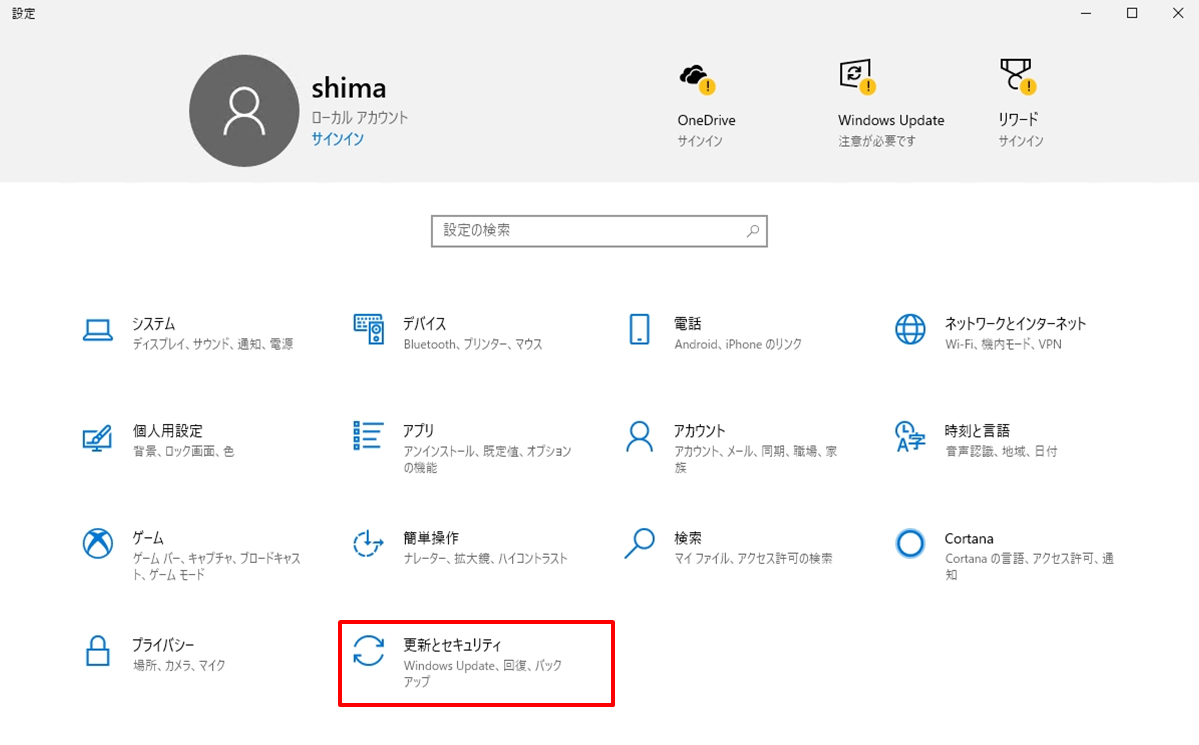This screenshot has height=745, width=1199.
Task: Open the ゲーム Xbox icon
Action: click(x=98, y=544)
